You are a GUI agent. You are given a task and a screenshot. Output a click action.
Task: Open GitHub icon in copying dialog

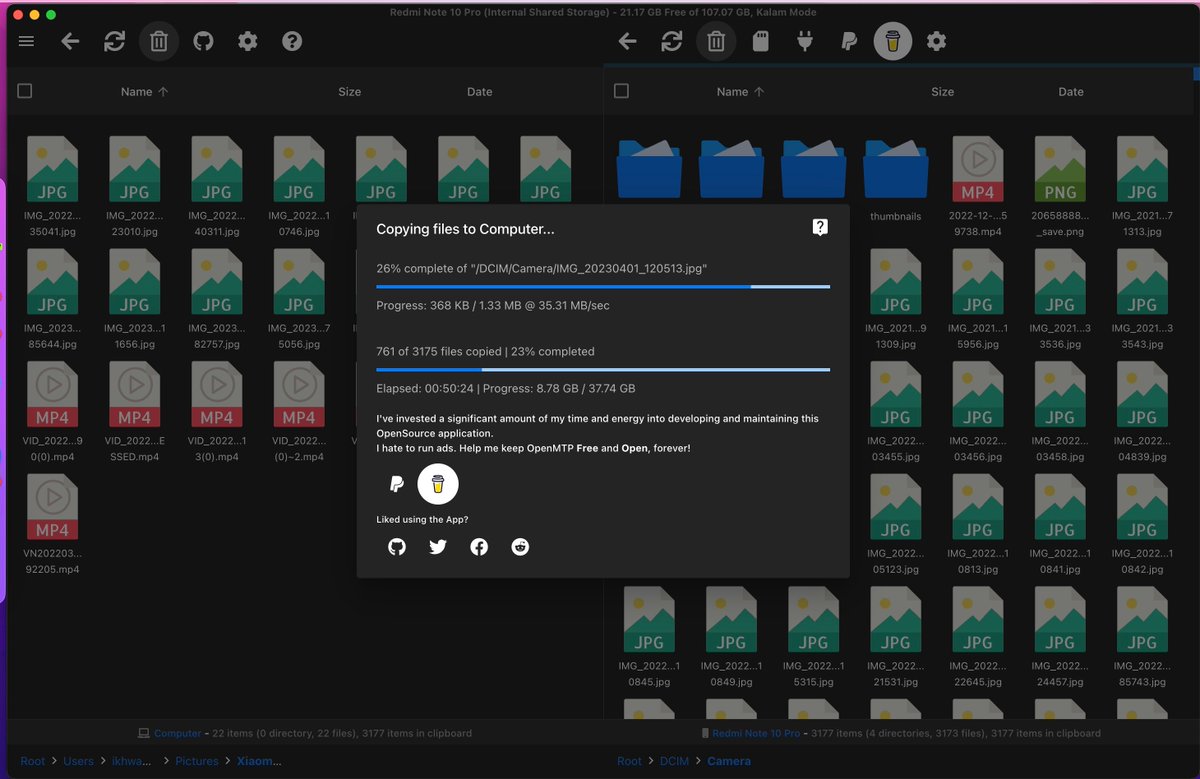pos(397,547)
